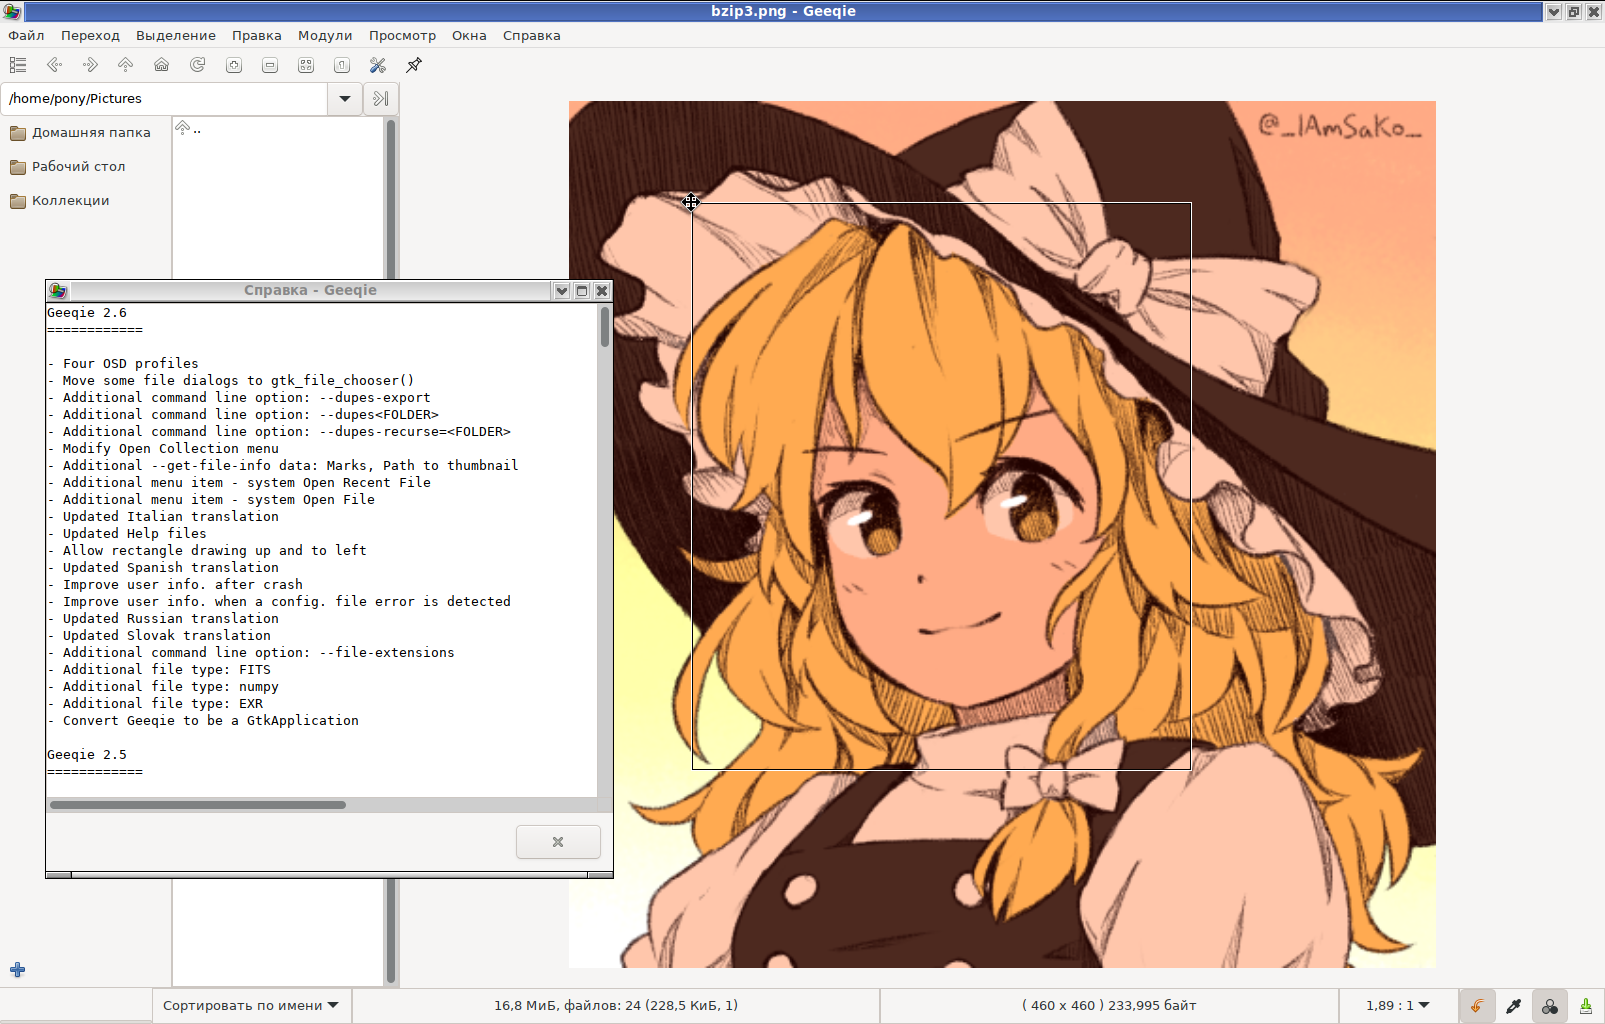Screen dimensions: 1605x1024
Task: Click the help window horizontal scrollbar thumb
Action: (198, 805)
